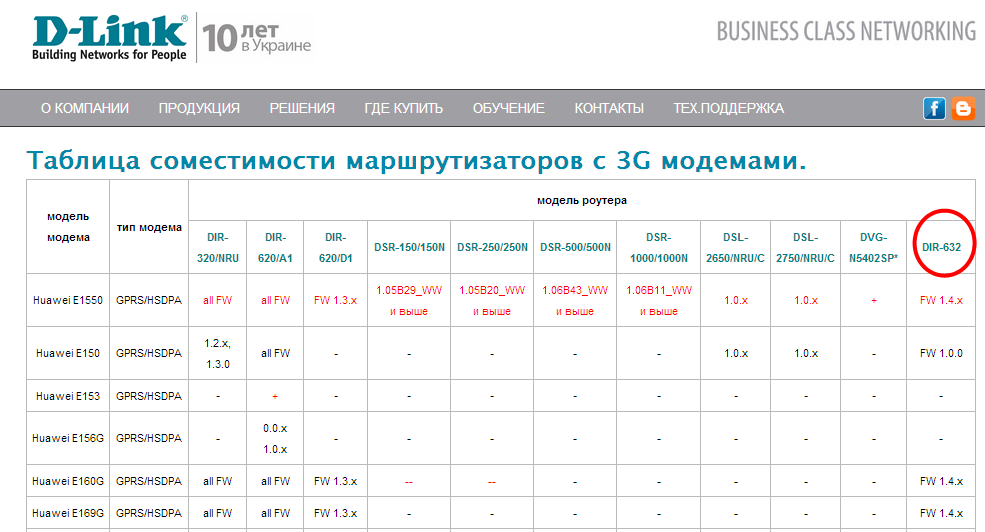Click the DVG-N5402SP* column header
The width and height of the screenshot is (985, 532).
point(874,247)
